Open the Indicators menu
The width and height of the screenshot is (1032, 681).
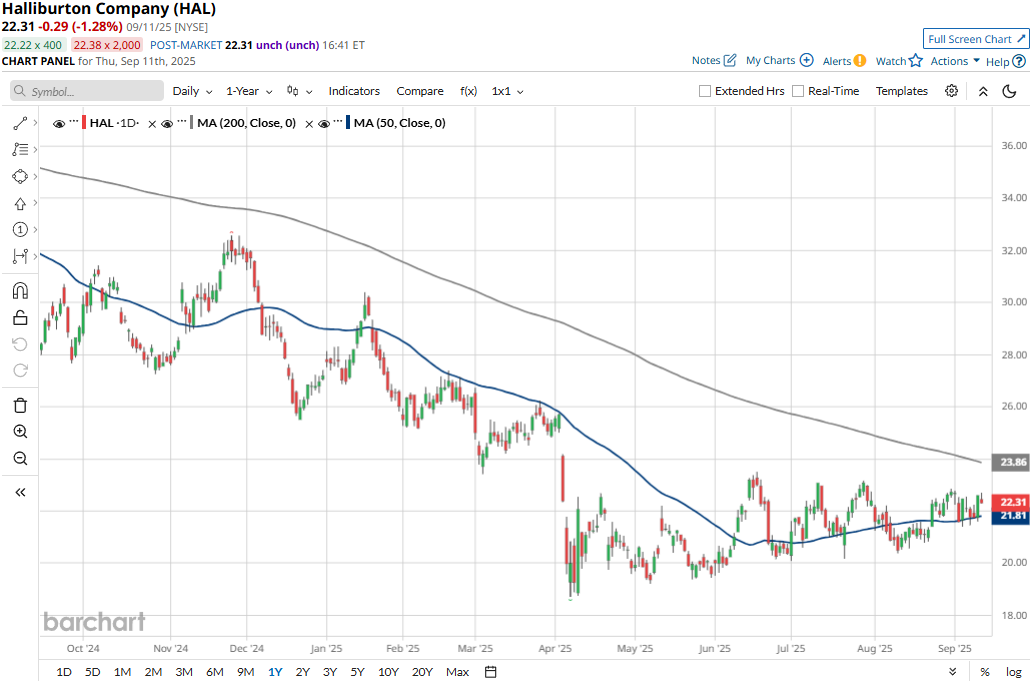(354, 91)
